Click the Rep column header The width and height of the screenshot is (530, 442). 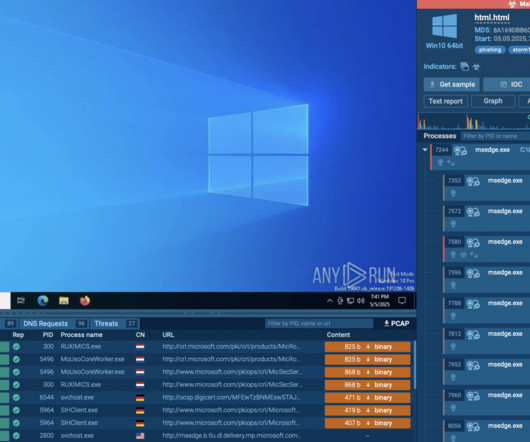pyautogui.click(x=18, y=335)
